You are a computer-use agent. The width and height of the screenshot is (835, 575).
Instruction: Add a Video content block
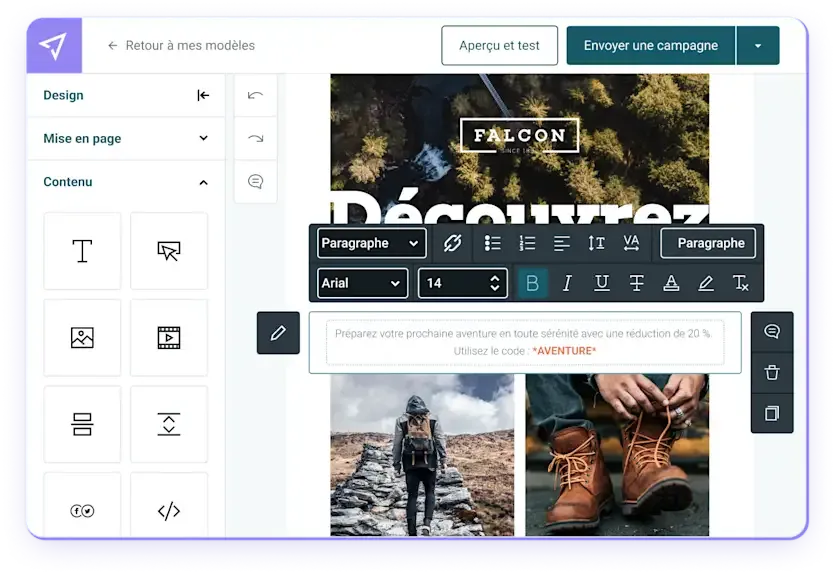point(169,338)
